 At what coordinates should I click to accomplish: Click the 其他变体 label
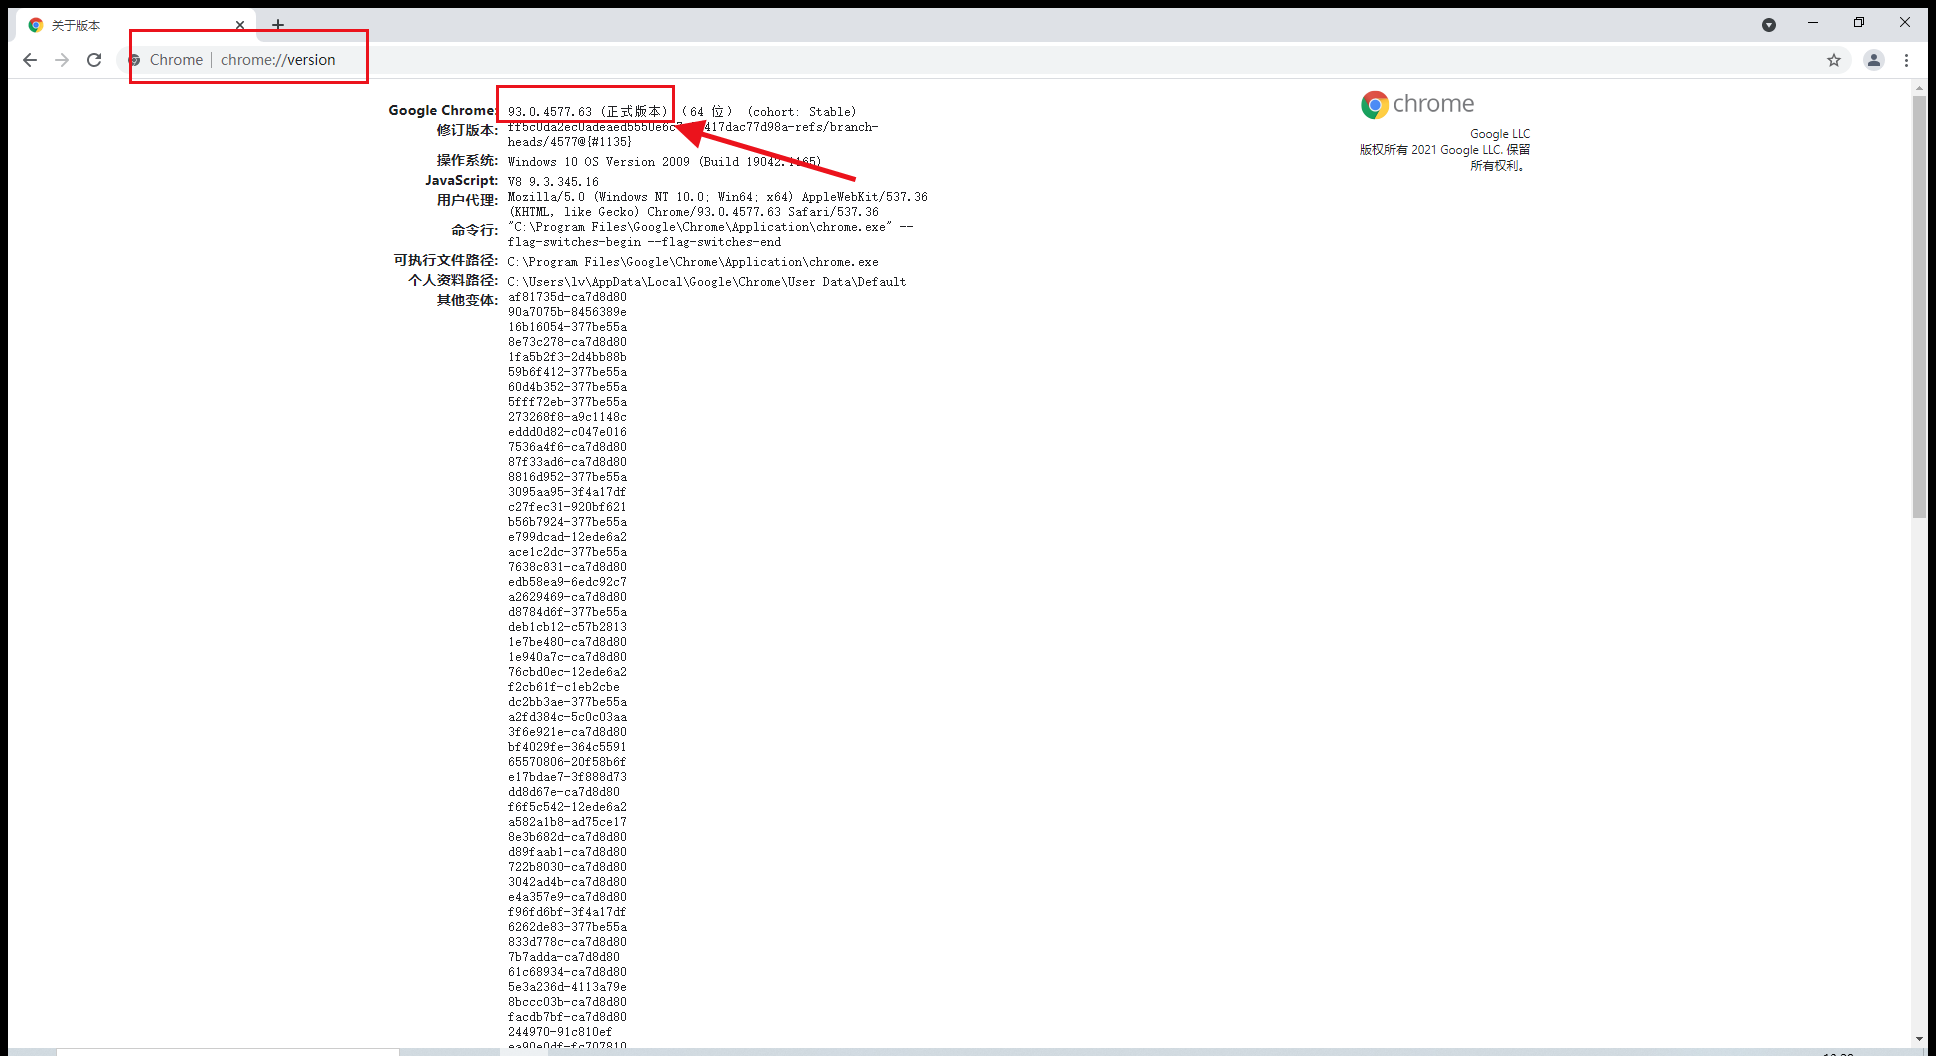[467, 300]
